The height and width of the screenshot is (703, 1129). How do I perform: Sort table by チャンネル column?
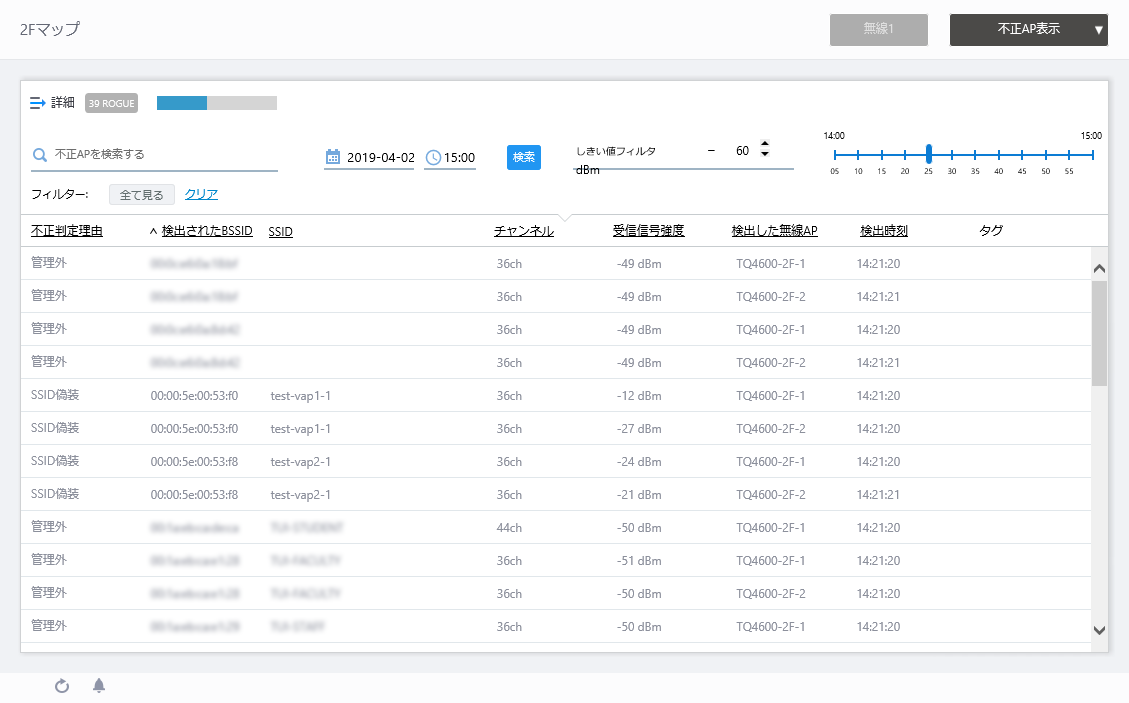point(523,231)
